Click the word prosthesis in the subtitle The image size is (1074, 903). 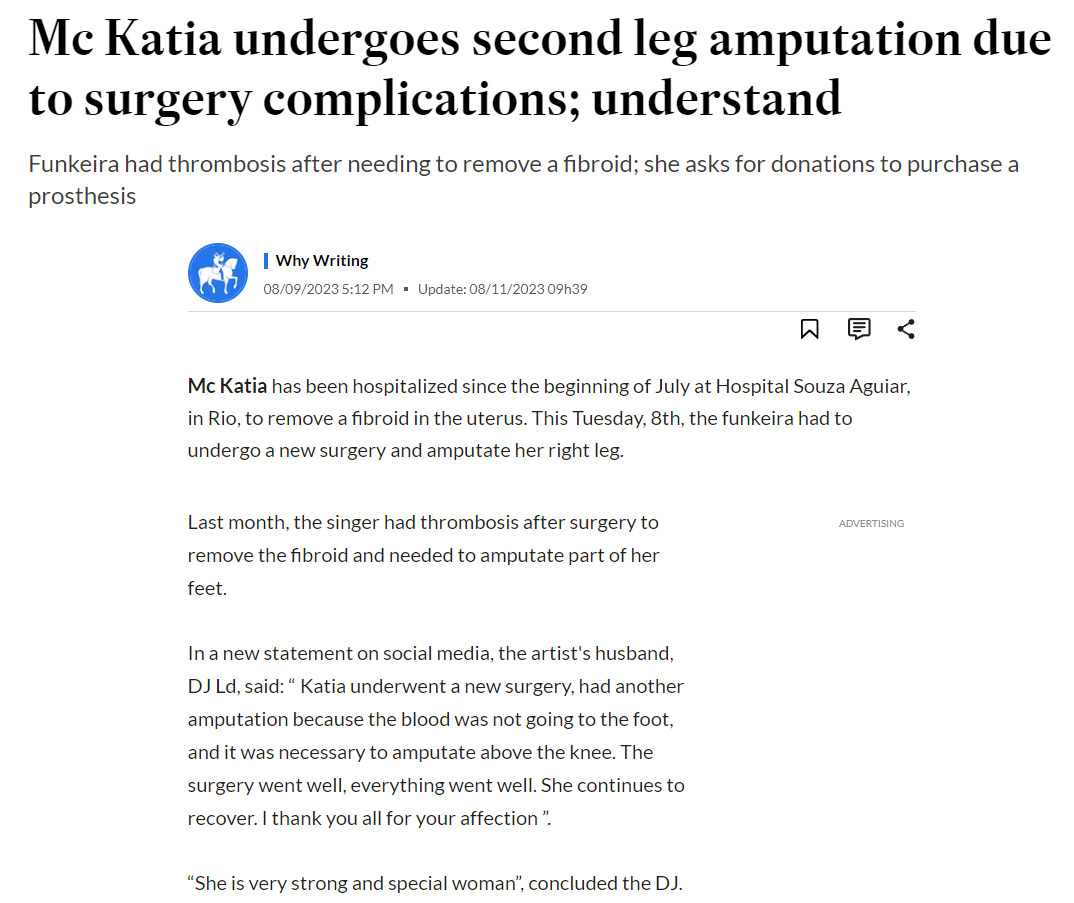[x=82, y=196]
